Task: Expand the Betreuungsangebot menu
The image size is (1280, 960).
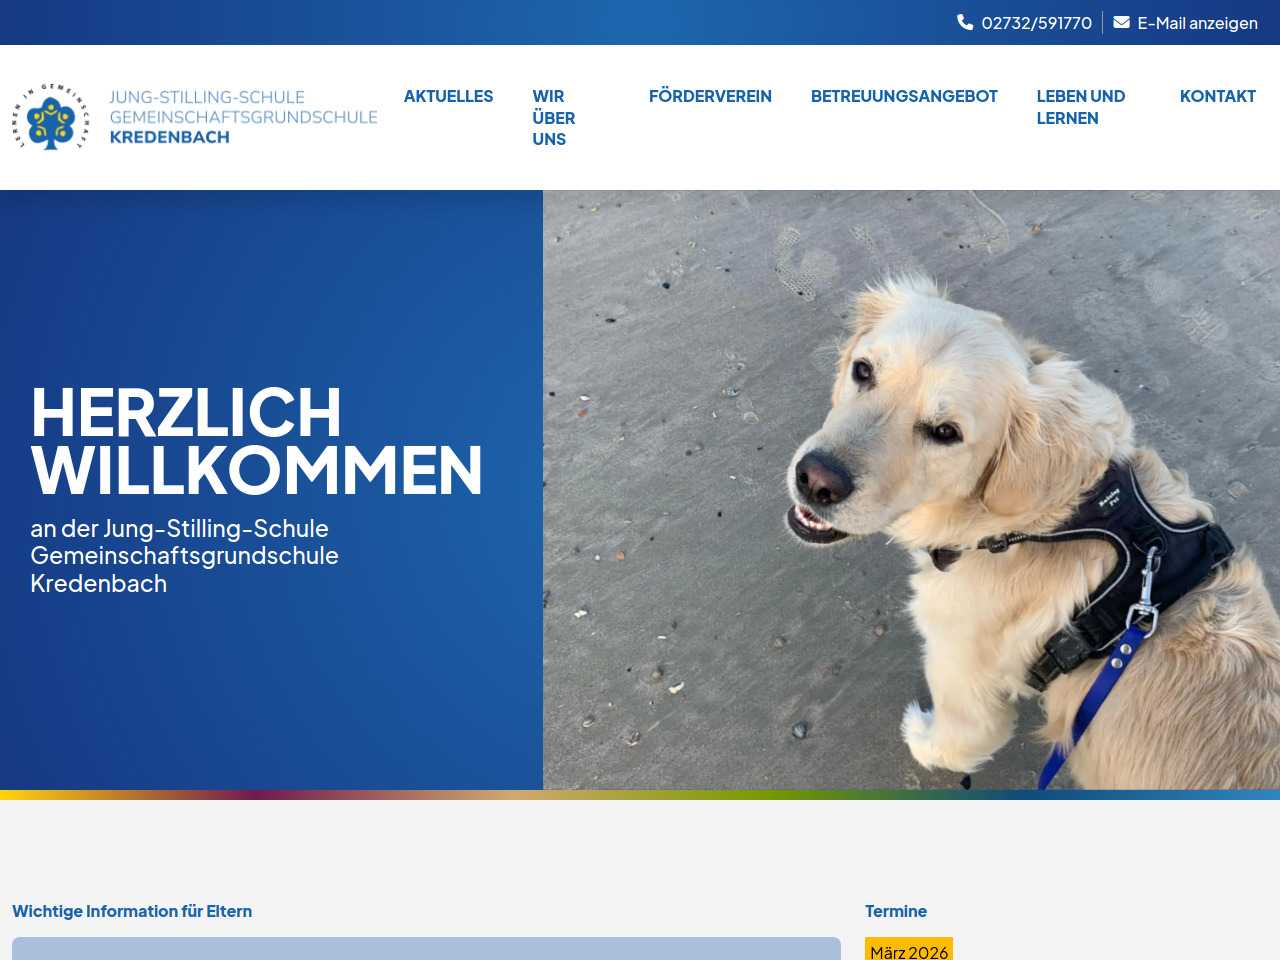Action: pyautogui.click(x=904, y=96)
